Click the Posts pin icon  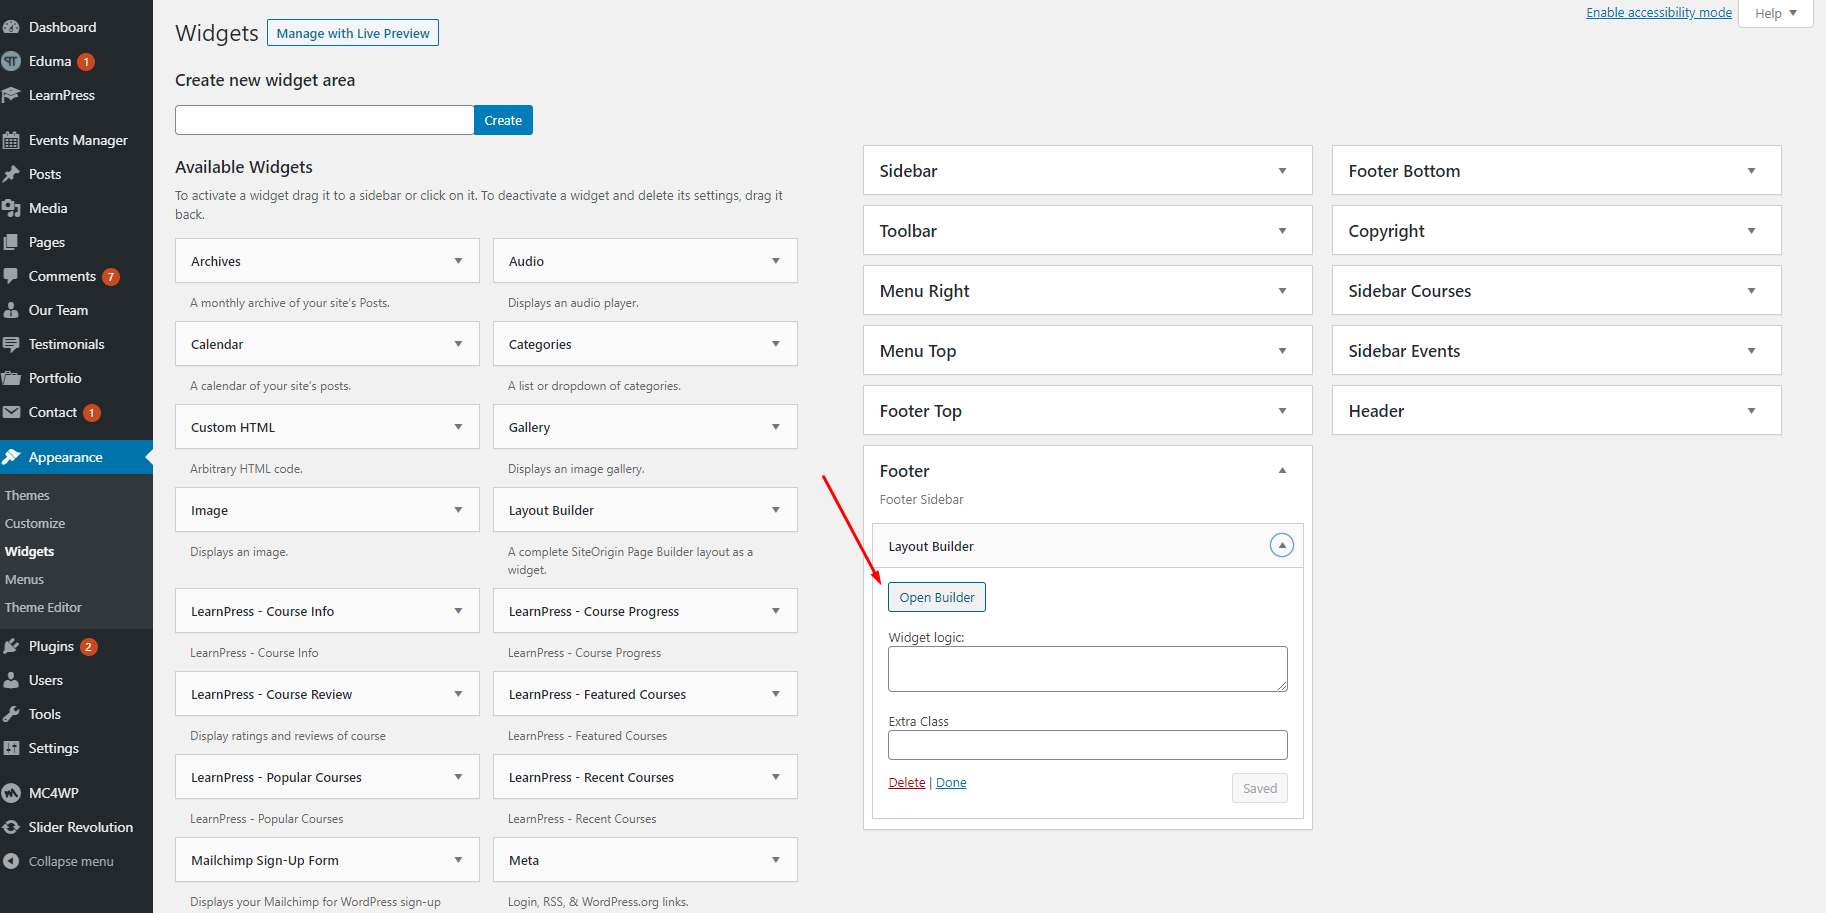coord(11,174)
